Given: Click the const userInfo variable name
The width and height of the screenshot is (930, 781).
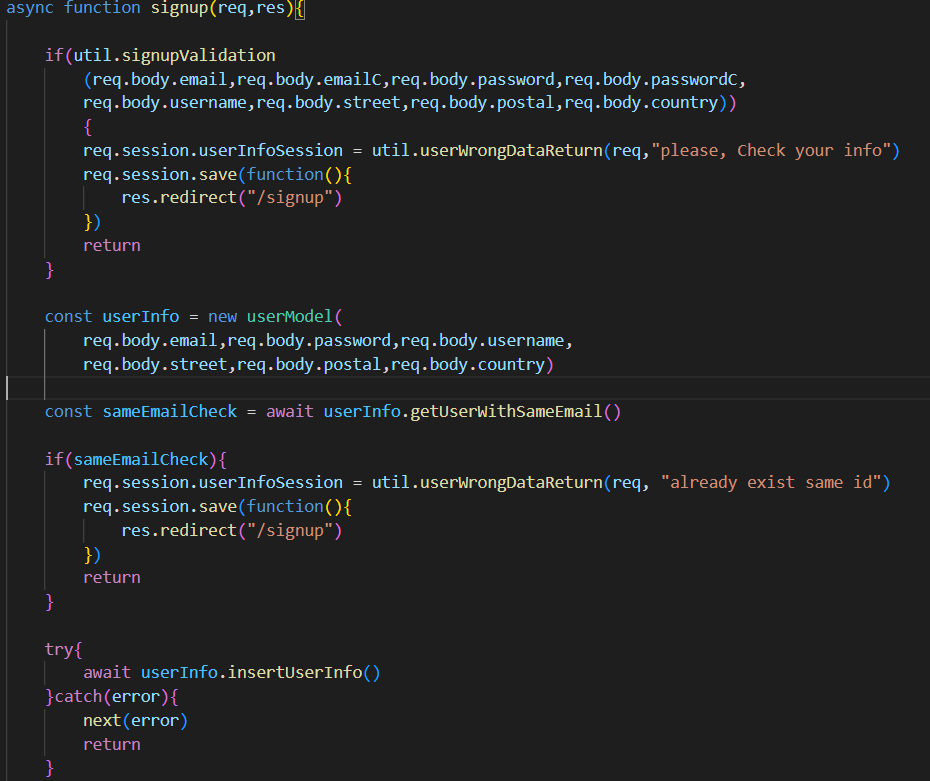Looking at the screenshot, I should pyautogui.click(x=141, y=317).
